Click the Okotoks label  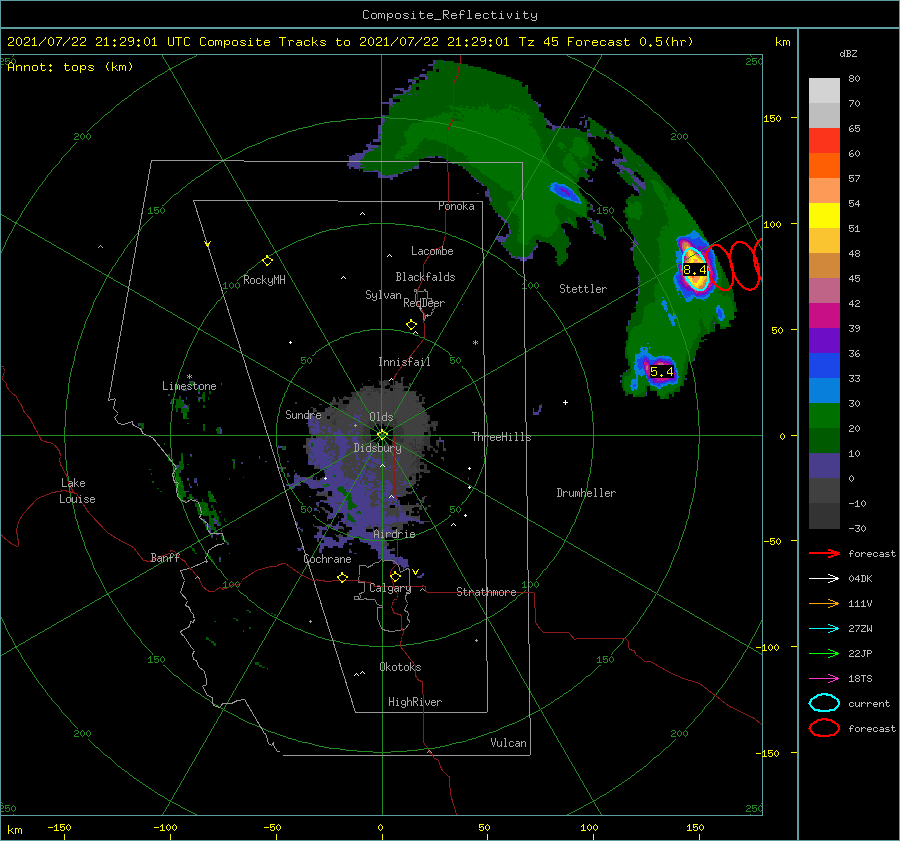(x=400, y=667)
